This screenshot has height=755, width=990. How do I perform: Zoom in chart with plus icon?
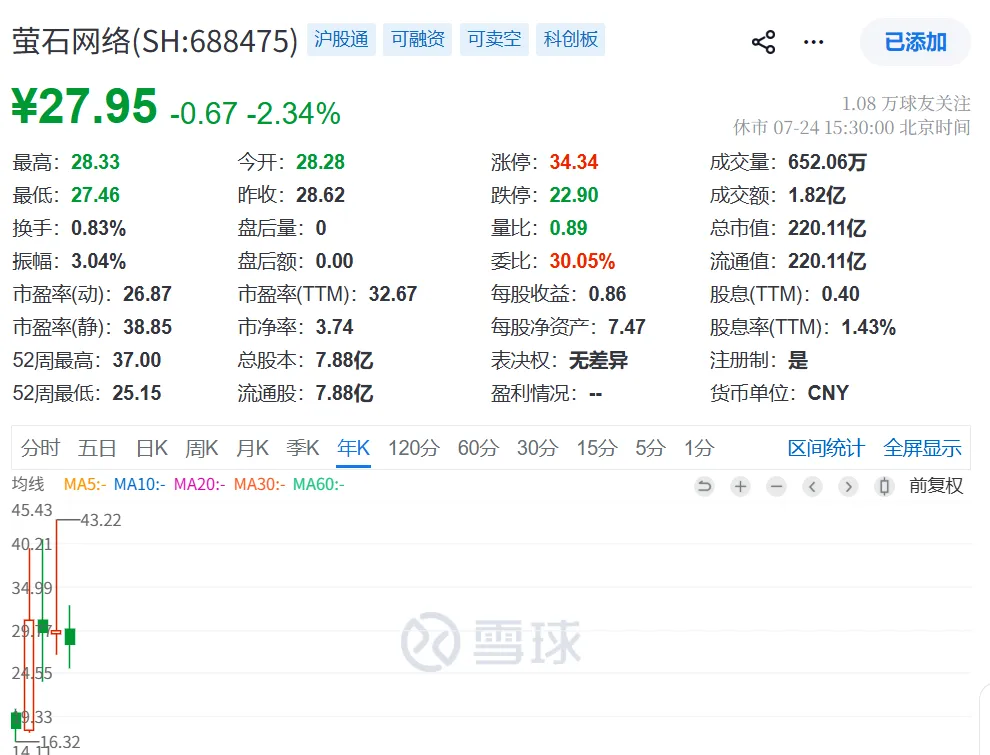coord(741,486)
